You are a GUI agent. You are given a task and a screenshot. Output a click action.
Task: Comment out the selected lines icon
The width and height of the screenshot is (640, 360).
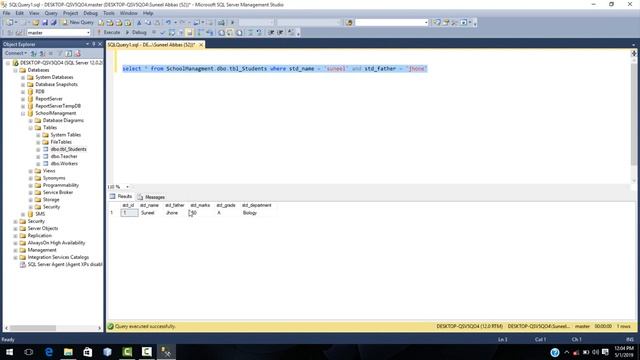pyautogui.click(x=251, y=32)
